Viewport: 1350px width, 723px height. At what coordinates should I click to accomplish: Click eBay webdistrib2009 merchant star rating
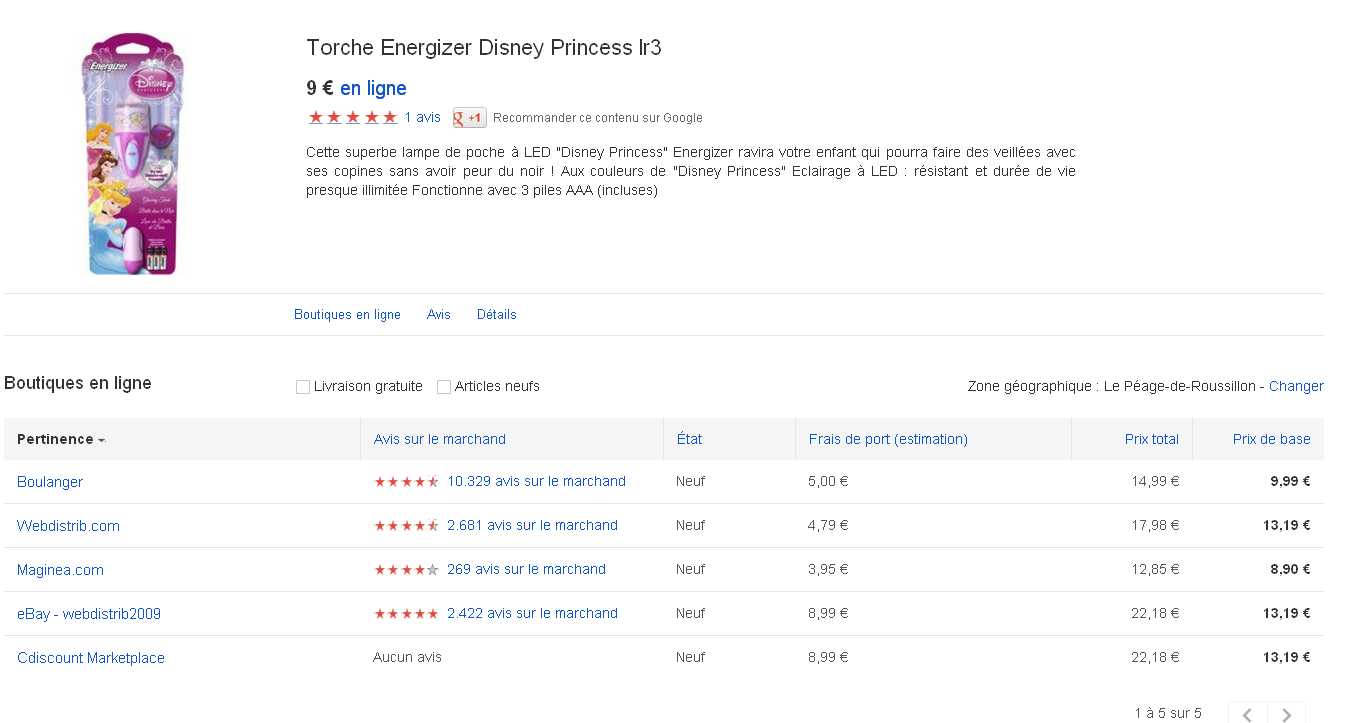tap(406, 614)
